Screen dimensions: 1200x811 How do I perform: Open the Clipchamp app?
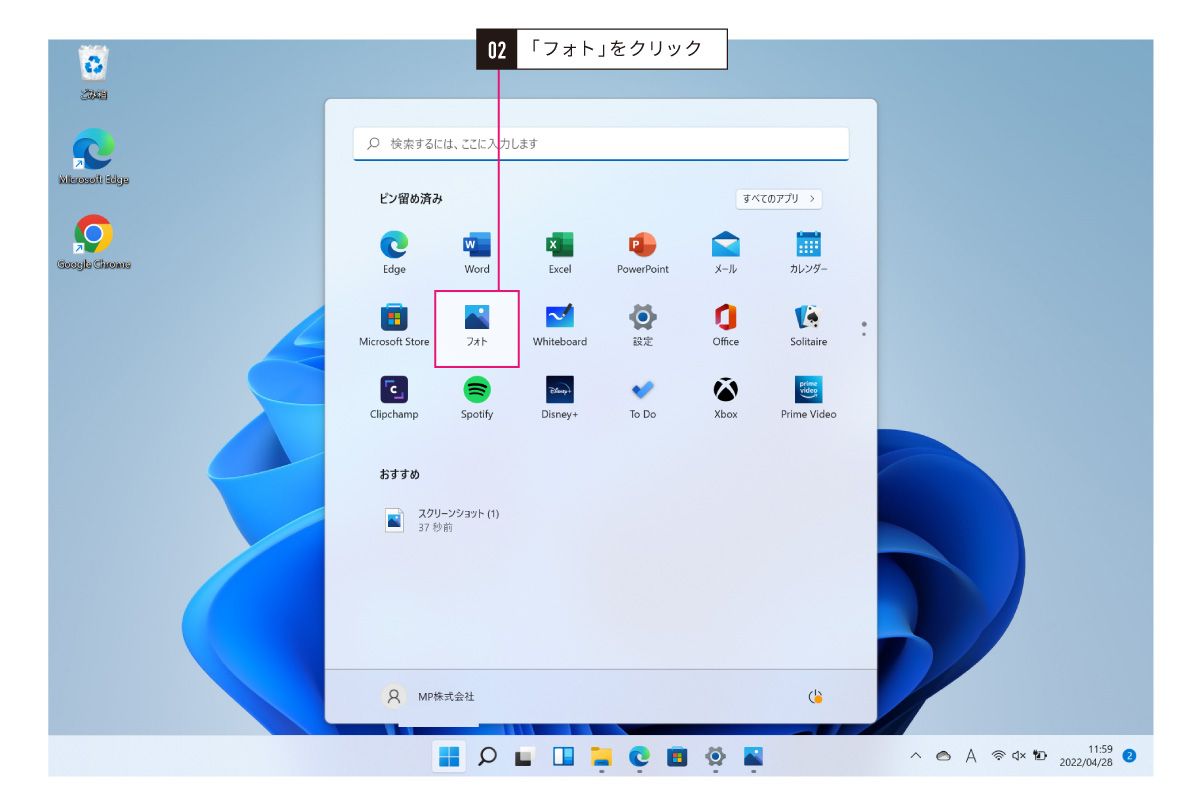(x=394, y=398)
